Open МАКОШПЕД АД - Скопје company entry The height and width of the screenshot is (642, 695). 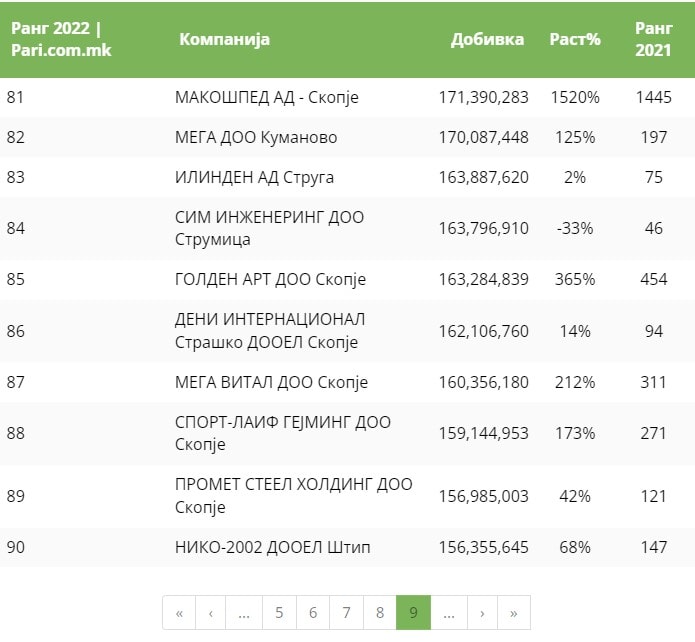(266, 98)
